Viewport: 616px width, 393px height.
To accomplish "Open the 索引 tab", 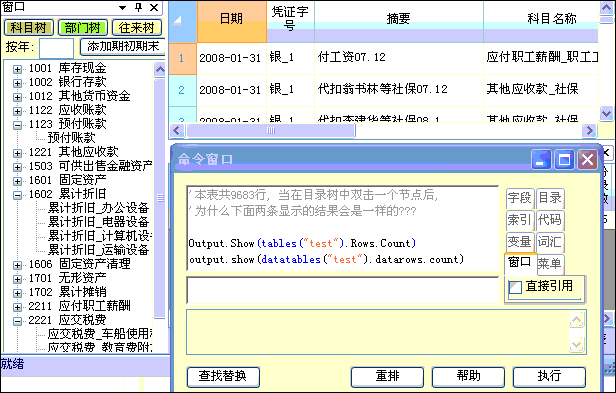I will (x=519, y=220).
